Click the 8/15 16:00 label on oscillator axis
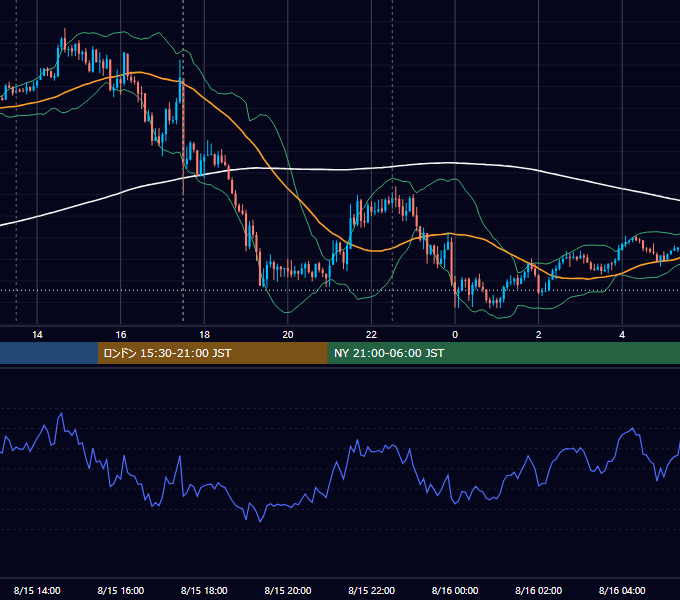680x600 pixels. tap(121, 590)
